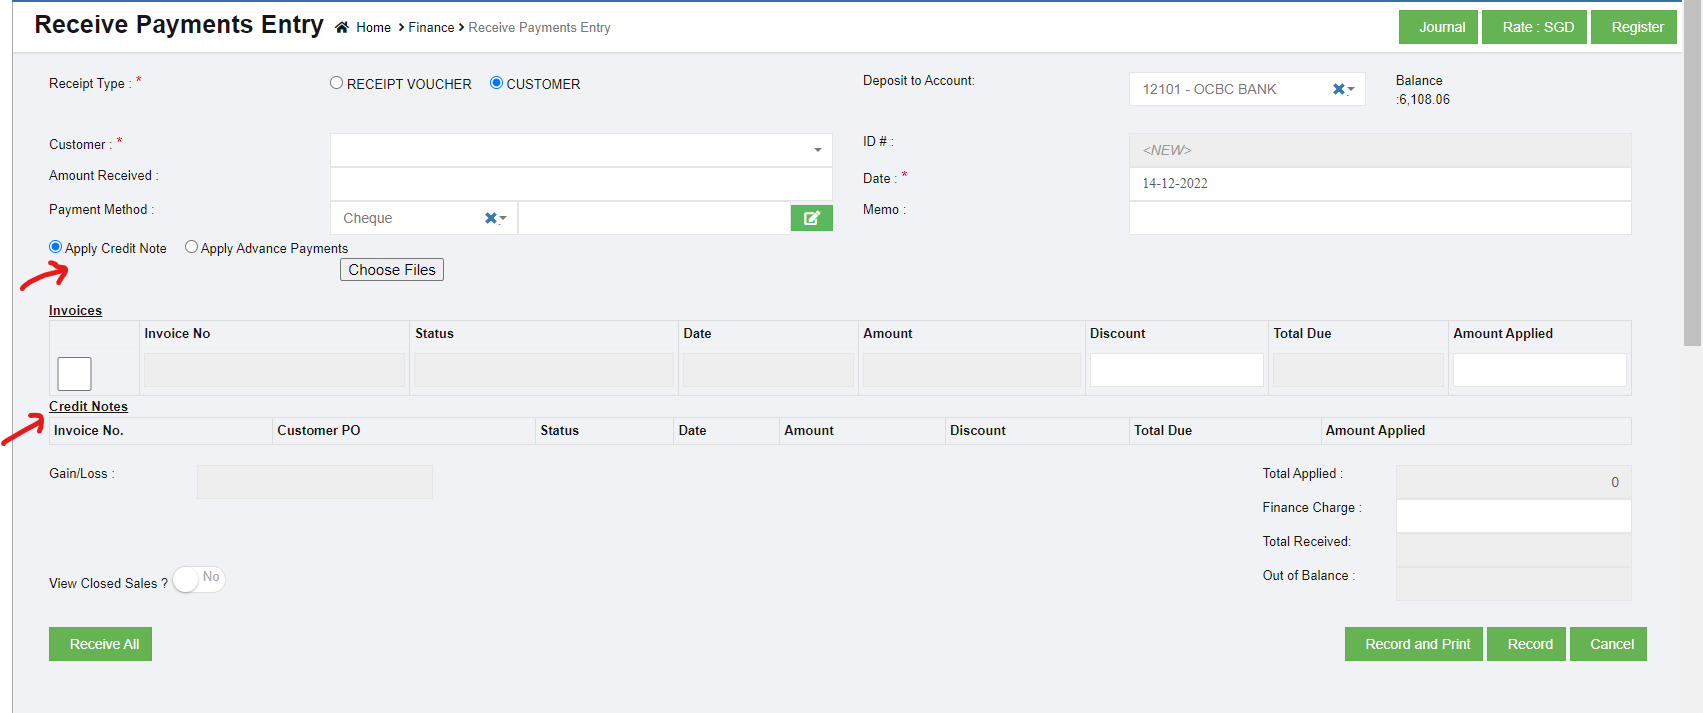Select CUSTOMER receipt type radio
This screenshot has height=713, width=1703.
[x=496, y=83]
